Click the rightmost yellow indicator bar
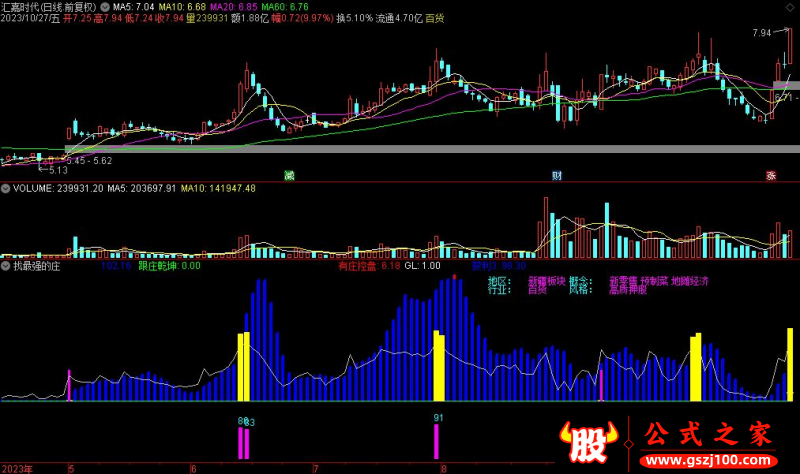Image resolution: width=800 pixels, height=474 pixels. [x=790, y=364]
